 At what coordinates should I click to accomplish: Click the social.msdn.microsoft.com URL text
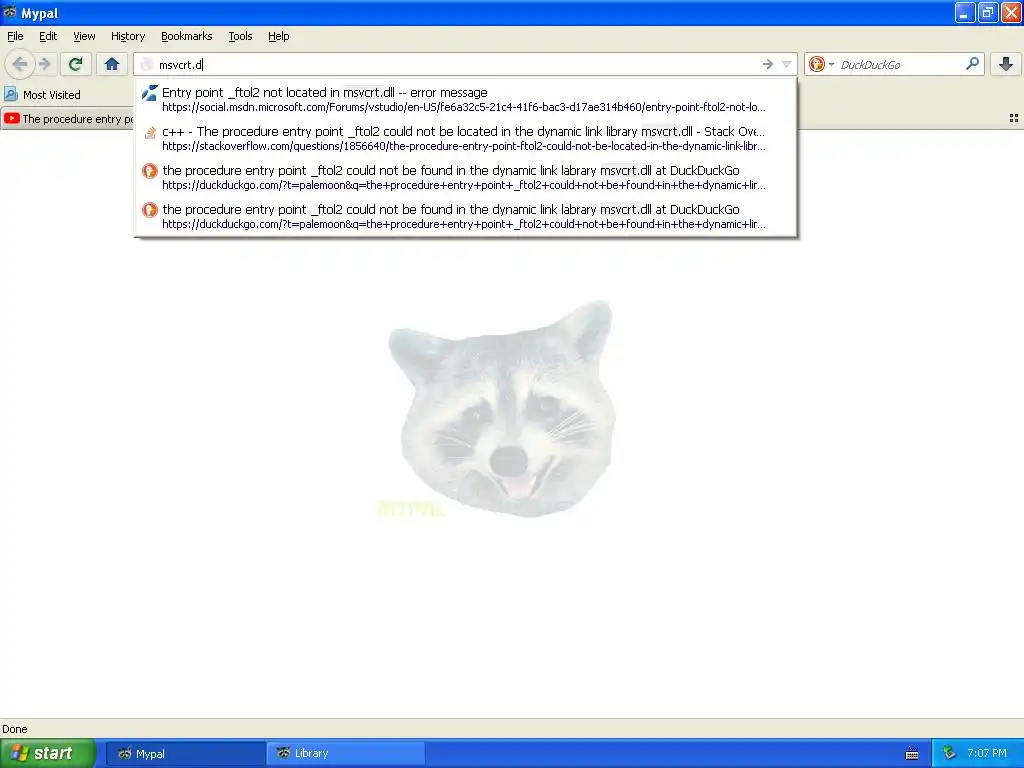click(x=464, y=107)
